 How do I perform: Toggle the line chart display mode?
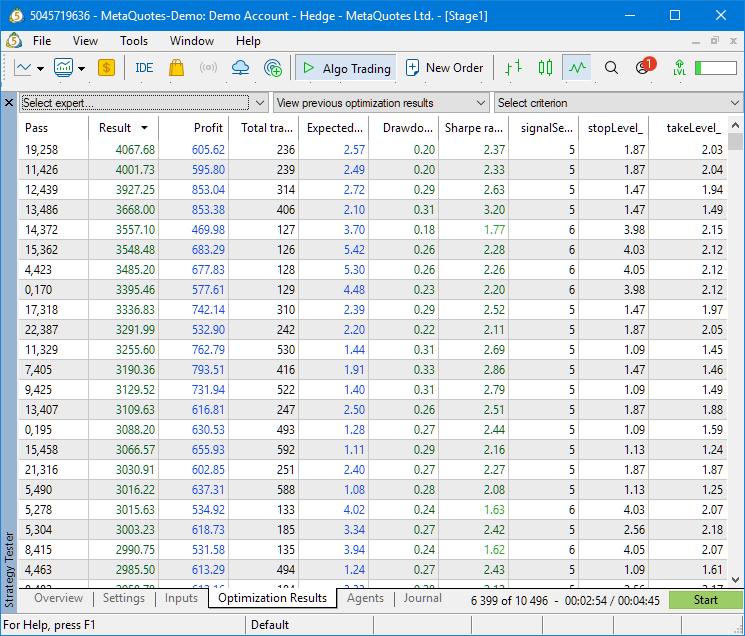[577, 68]
